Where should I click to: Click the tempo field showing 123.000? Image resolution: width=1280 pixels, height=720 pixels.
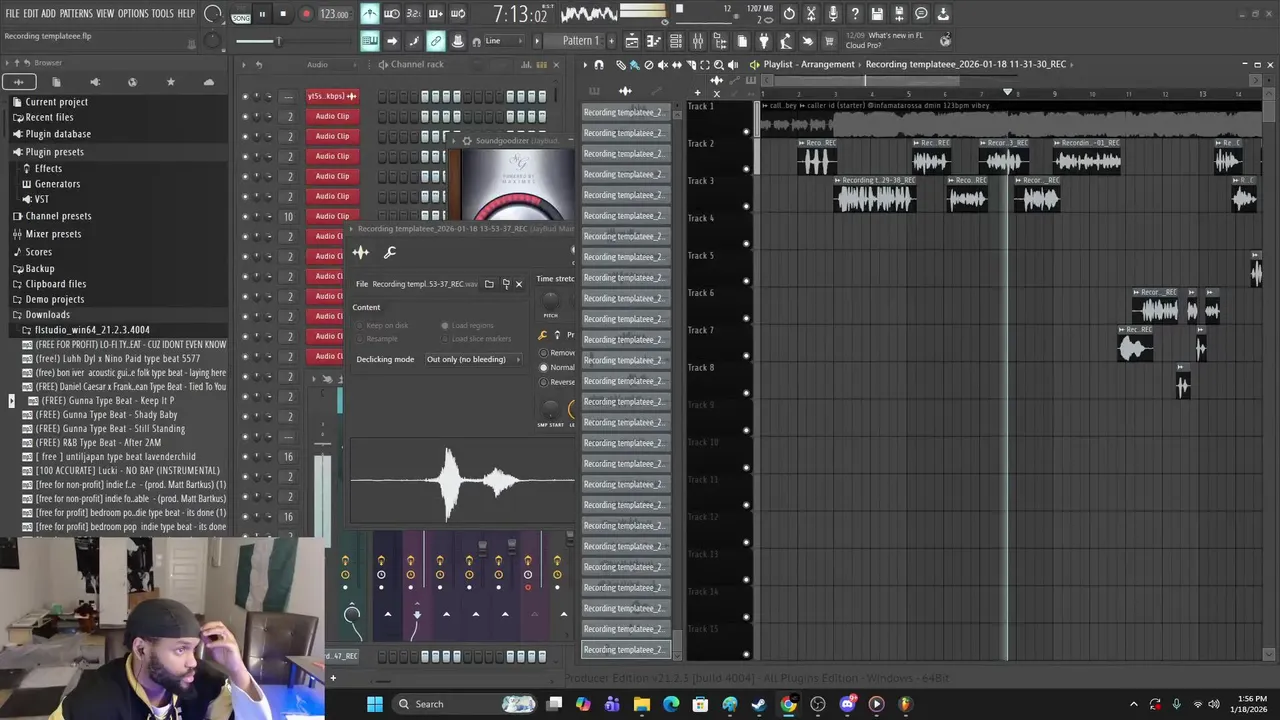click(x=334, y=15)
